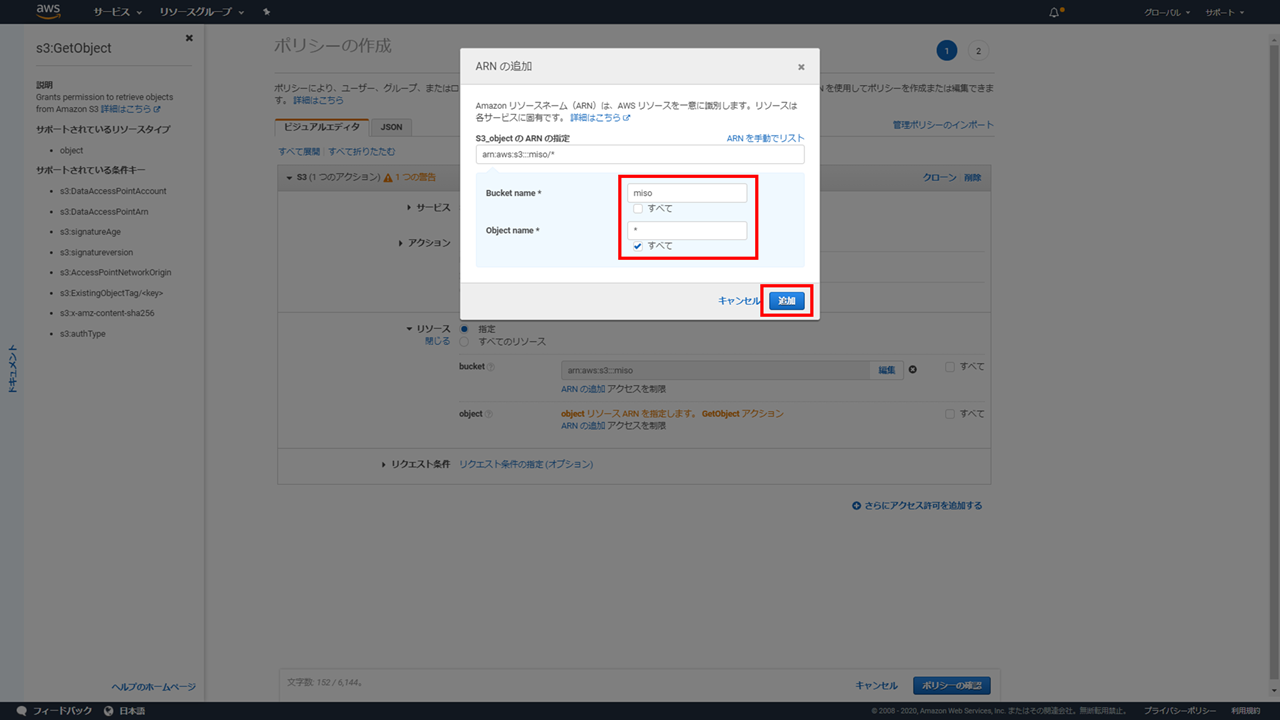Click the plus icon to add more permissions

856,506
